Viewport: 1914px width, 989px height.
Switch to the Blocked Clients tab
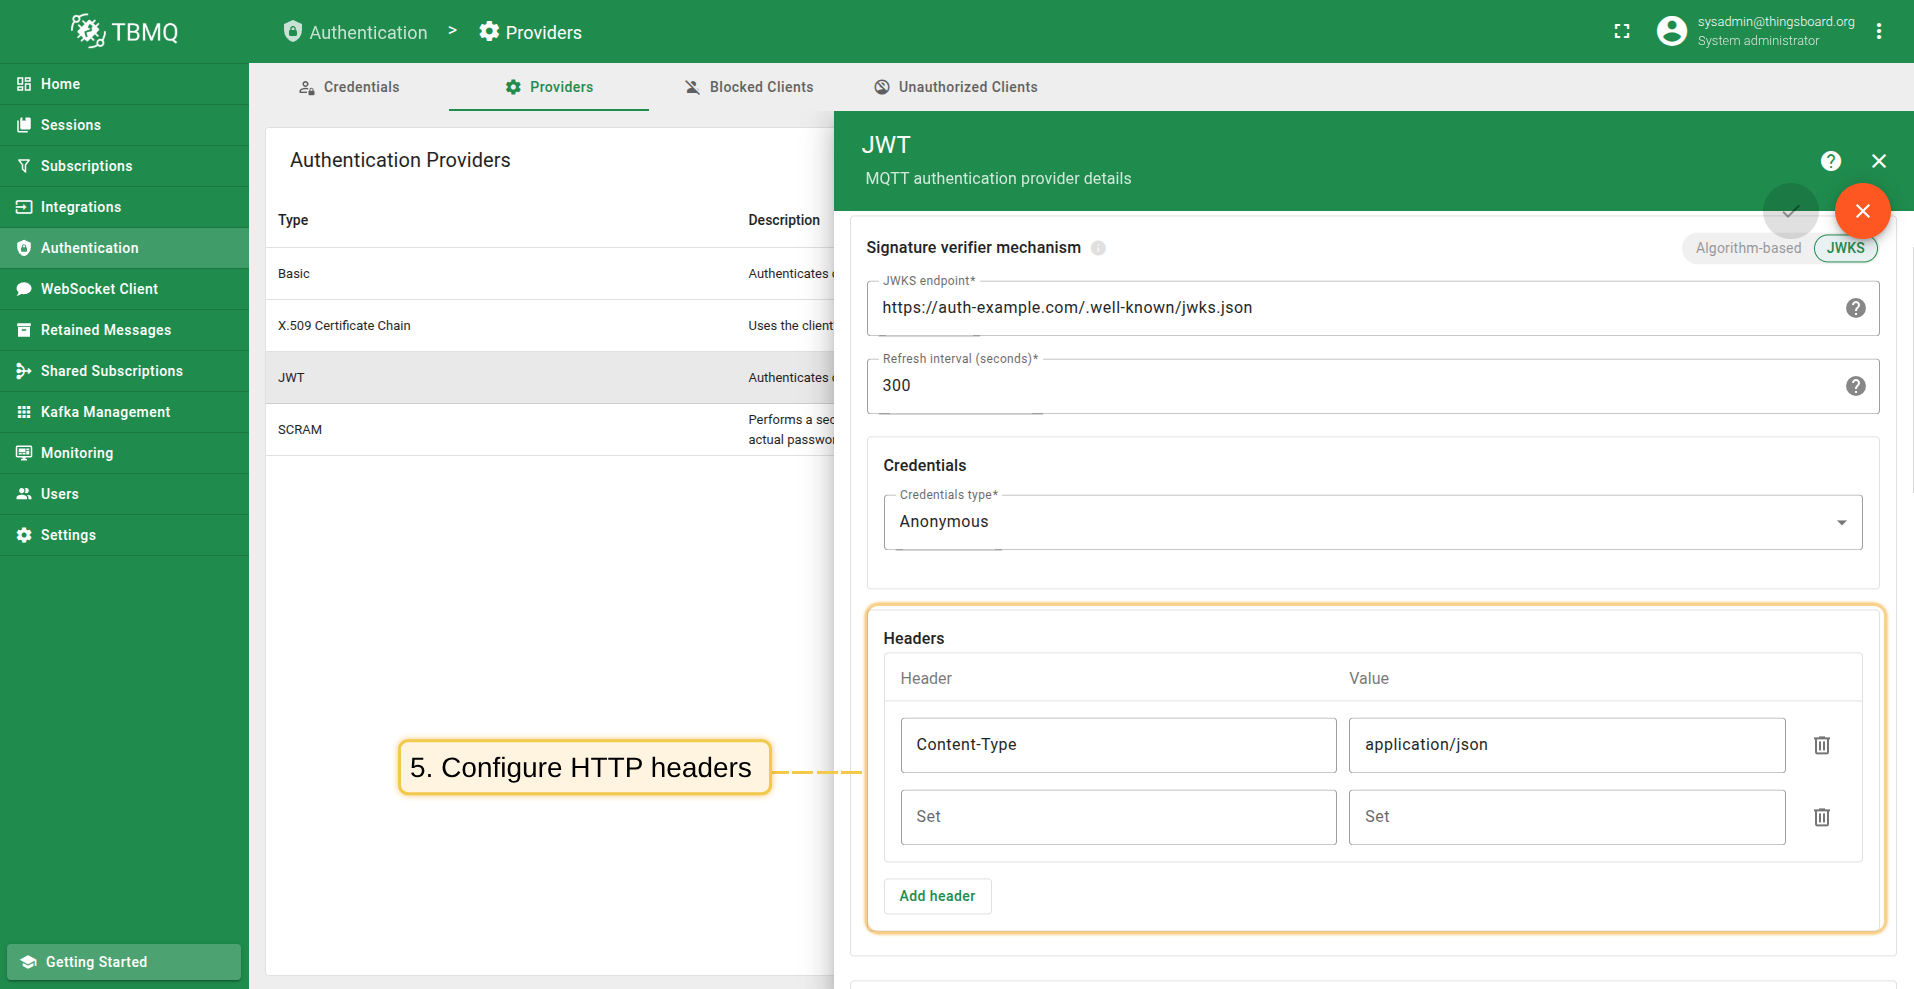pos(748,87)
